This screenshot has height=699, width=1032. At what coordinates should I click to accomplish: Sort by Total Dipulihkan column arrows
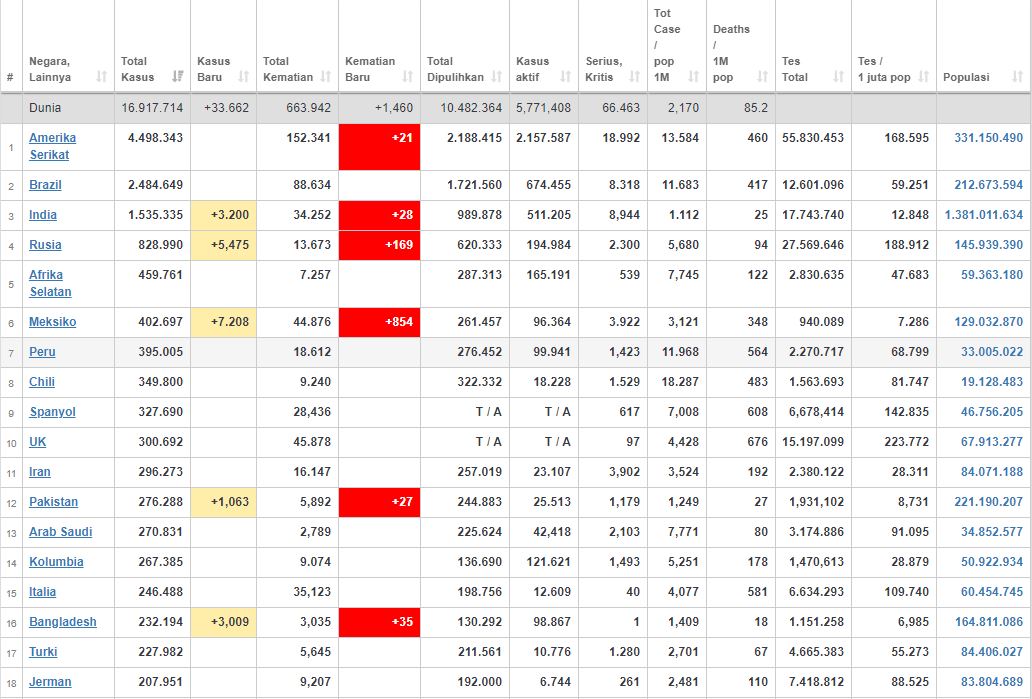coord(497,77)
